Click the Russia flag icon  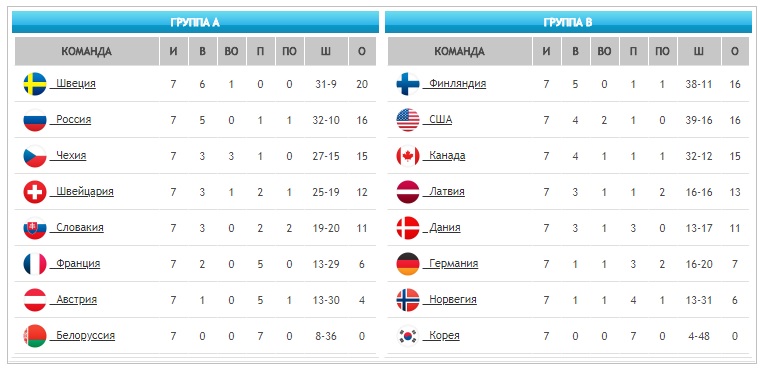(35, 120)
